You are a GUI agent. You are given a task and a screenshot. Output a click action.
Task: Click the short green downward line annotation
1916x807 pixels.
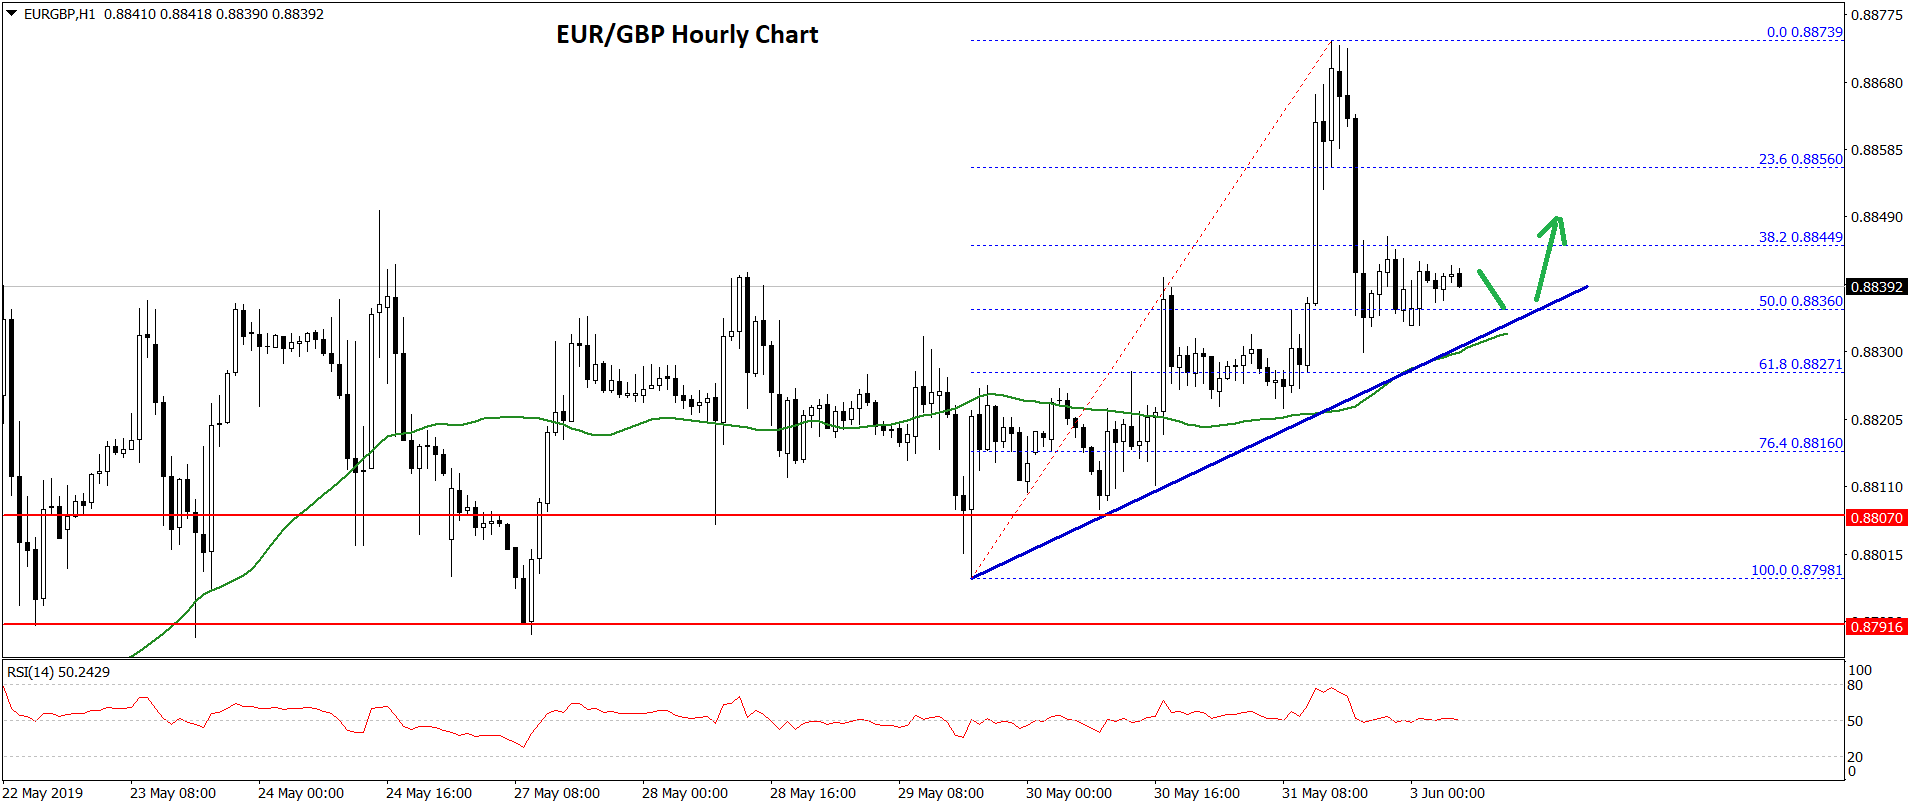(1491, 289)
